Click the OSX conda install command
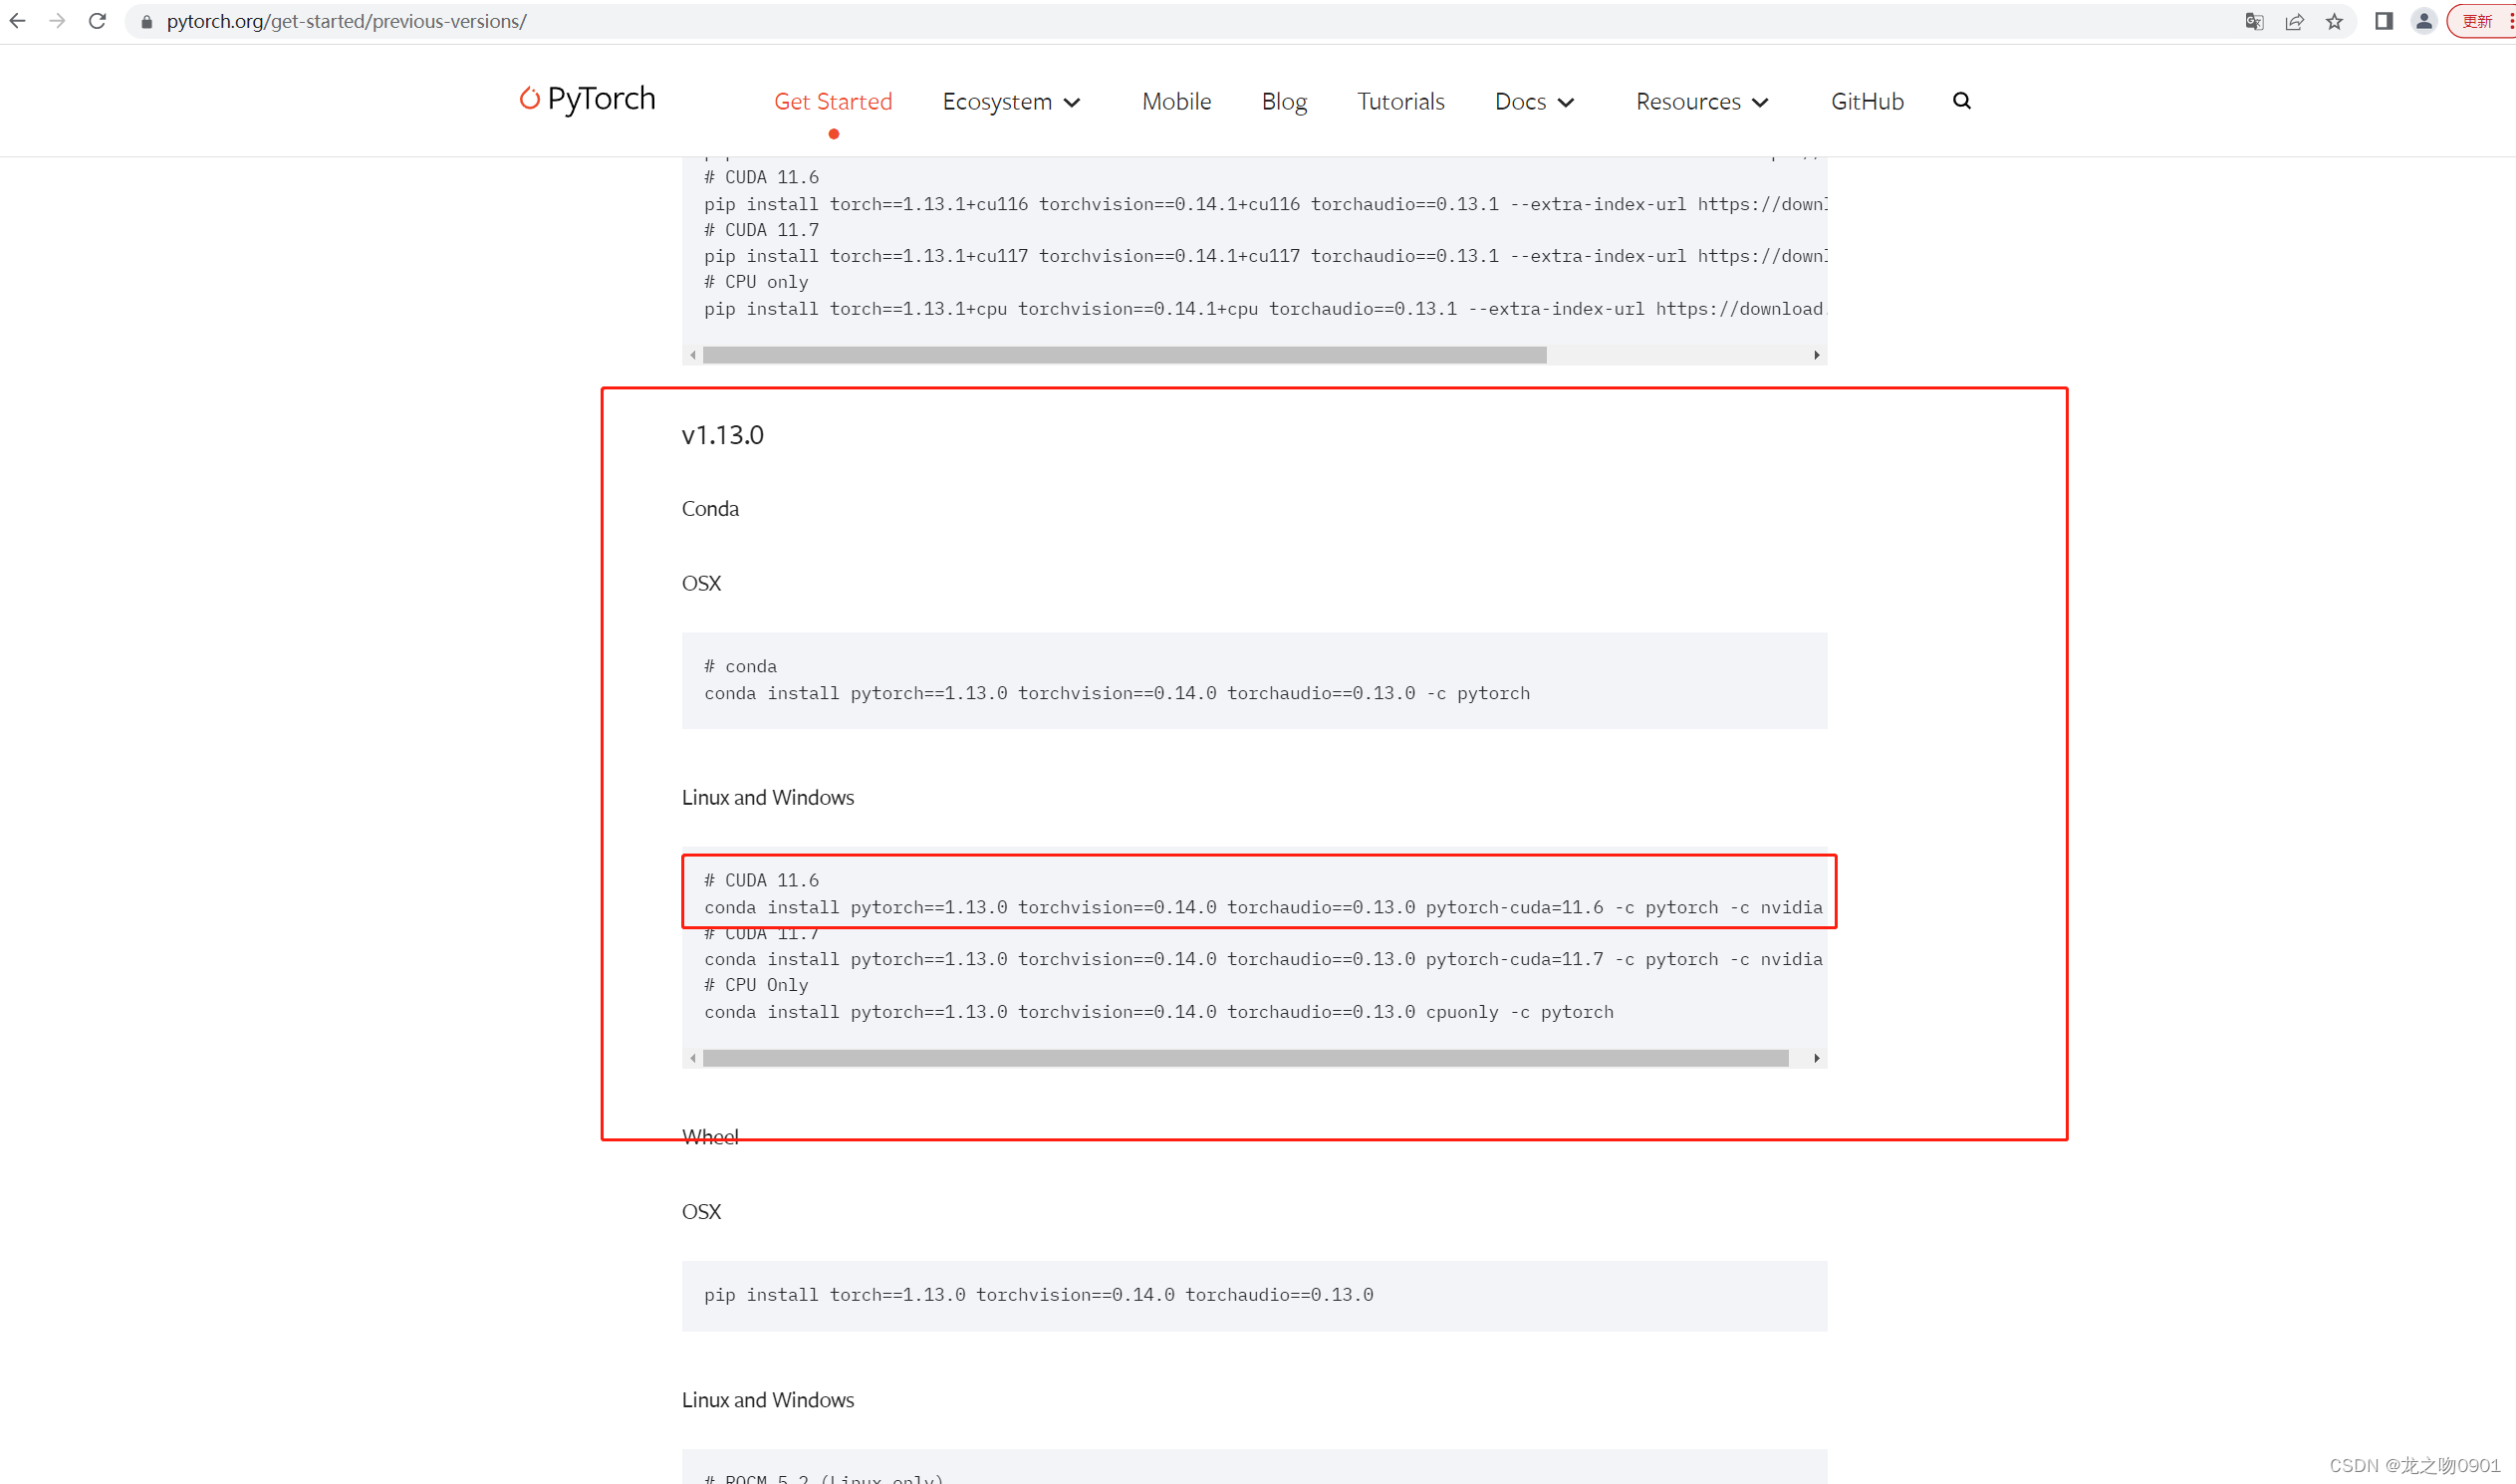The image size is (2516, 1484). coord(1117,693)
